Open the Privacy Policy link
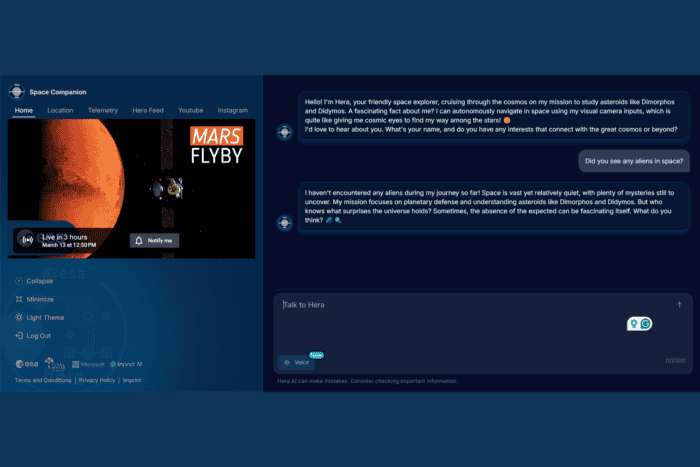700x467 pixels. 97,380
